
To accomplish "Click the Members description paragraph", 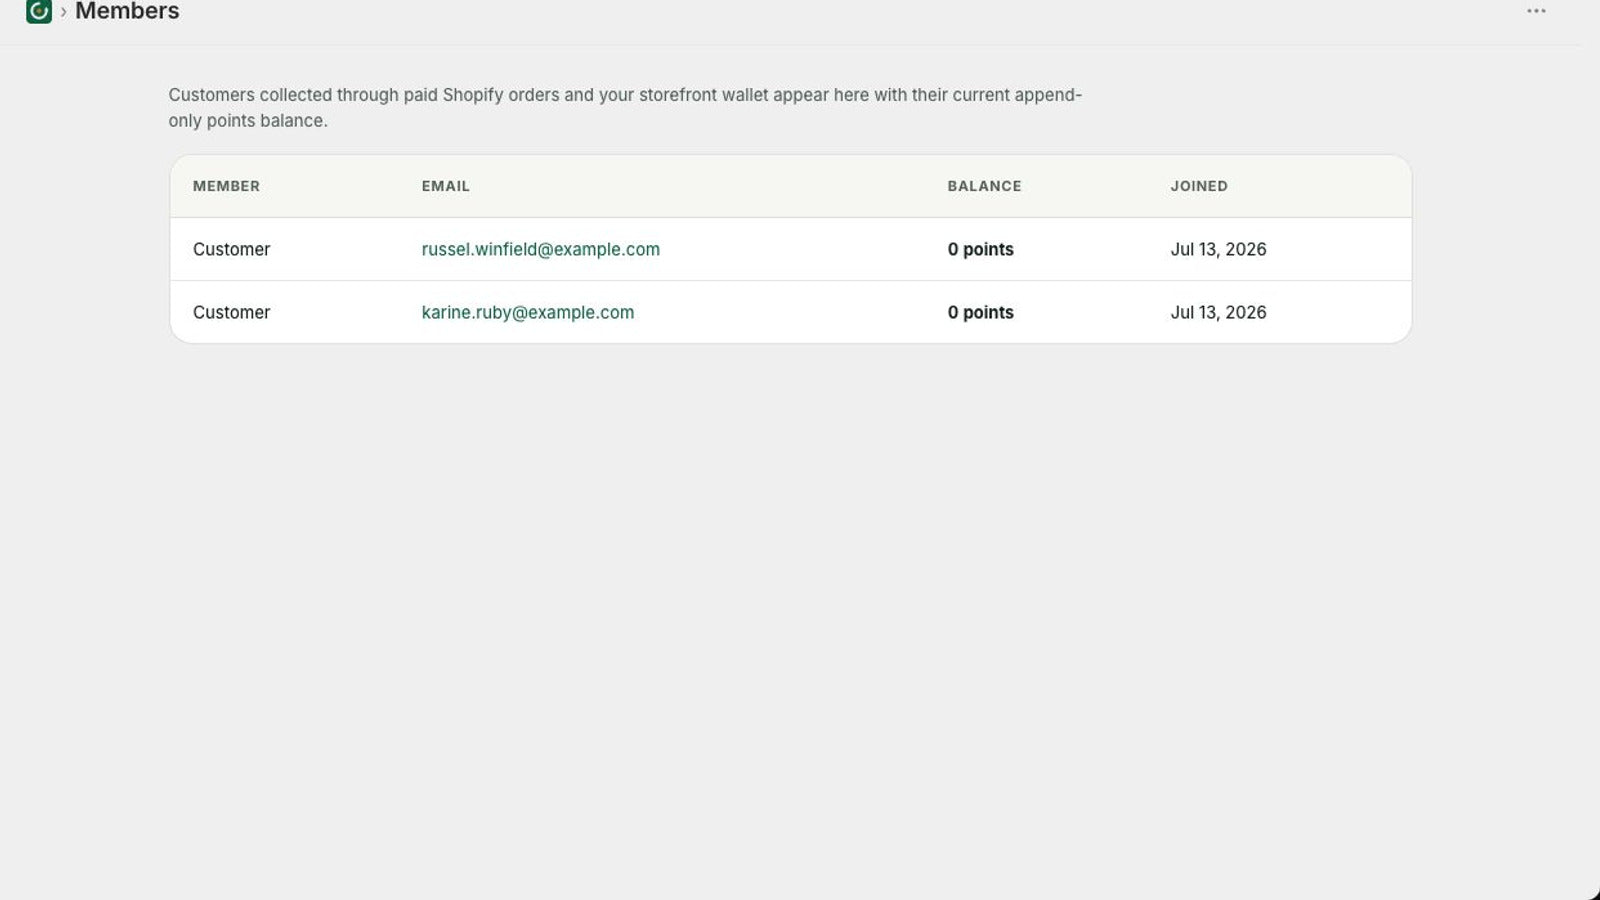I will click(625, 108).
